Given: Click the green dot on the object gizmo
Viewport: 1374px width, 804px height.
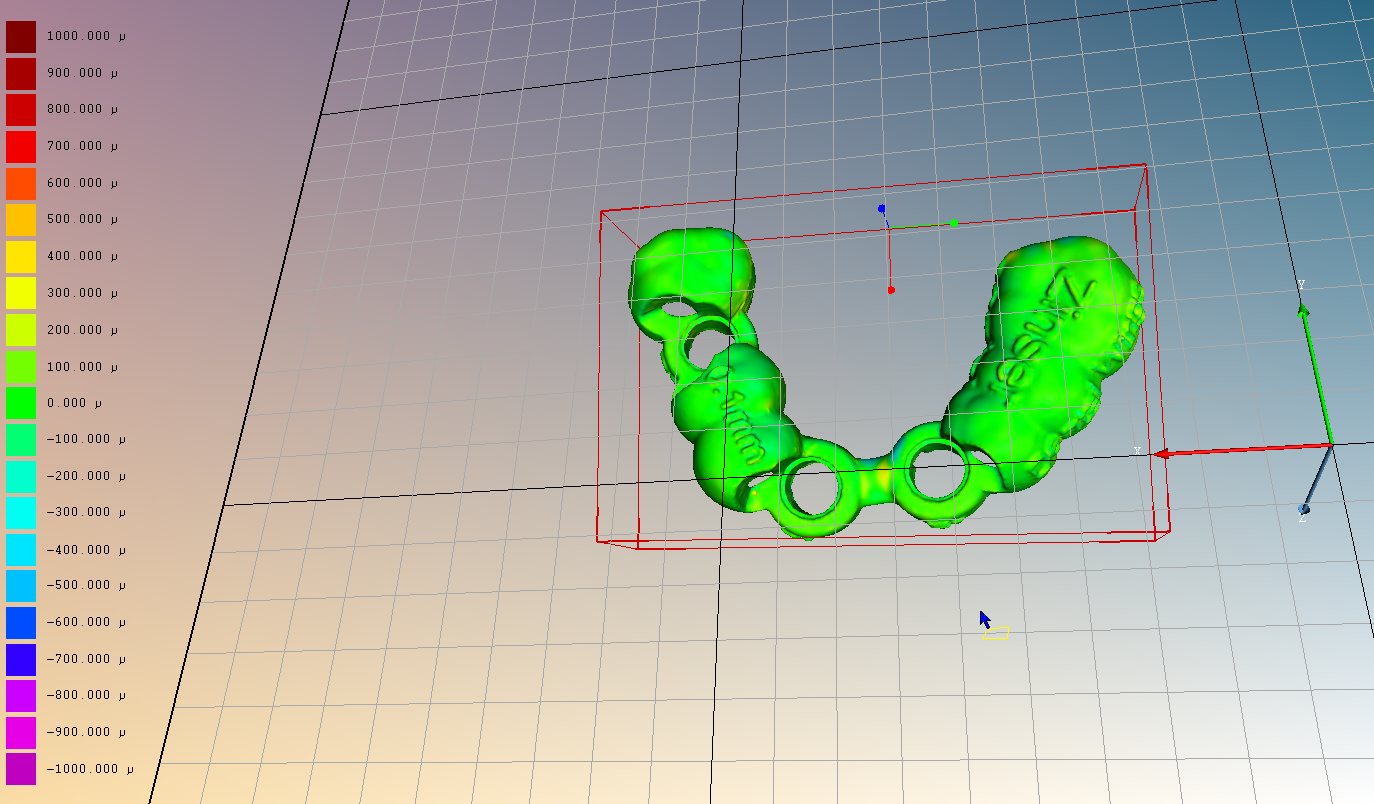Looking at the screenshot, I should pos(954,223).
